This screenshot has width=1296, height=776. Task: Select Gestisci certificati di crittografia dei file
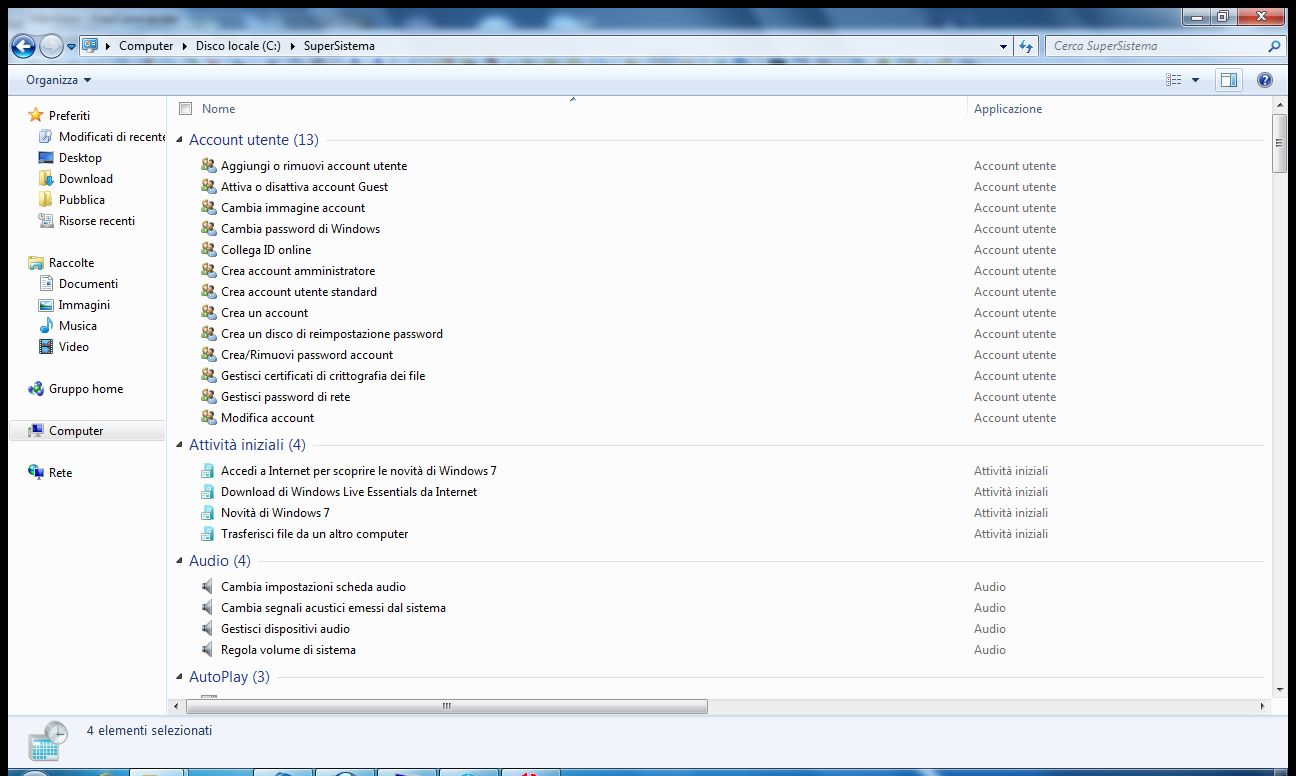pyautogui.click(x=323, y=376)
